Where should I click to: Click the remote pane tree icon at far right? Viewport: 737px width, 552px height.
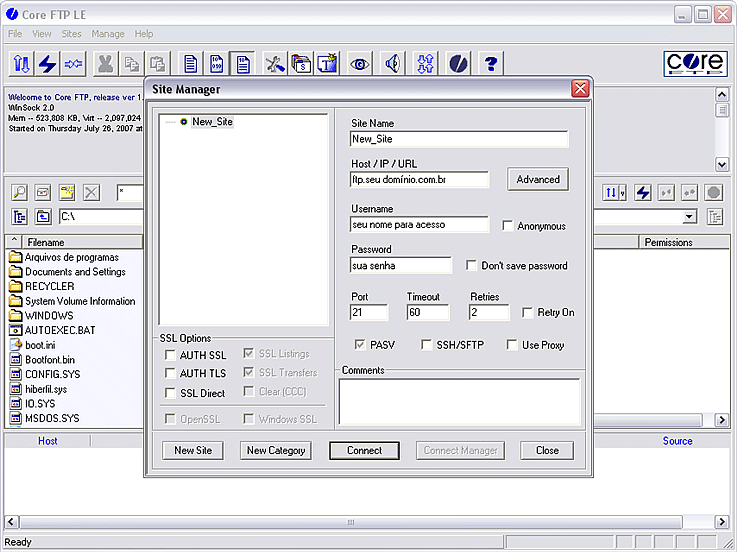[715, 217]
